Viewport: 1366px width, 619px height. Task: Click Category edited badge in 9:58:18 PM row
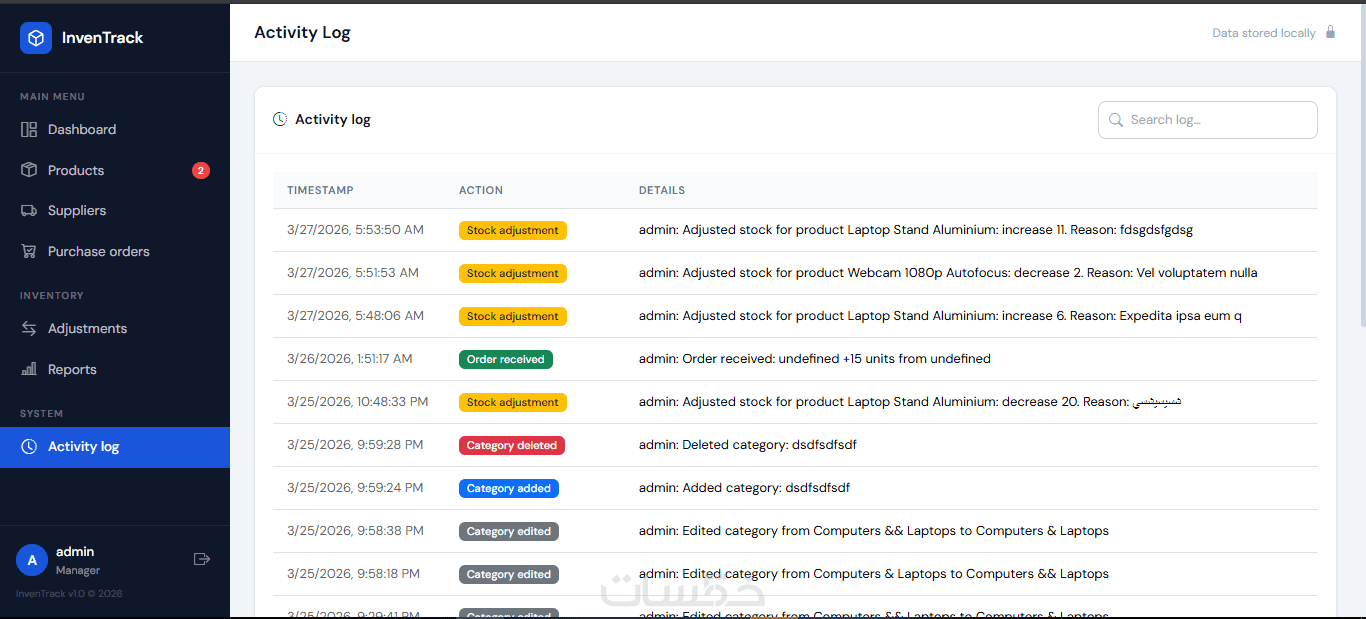pyautogui.click(x=509, y=574)
